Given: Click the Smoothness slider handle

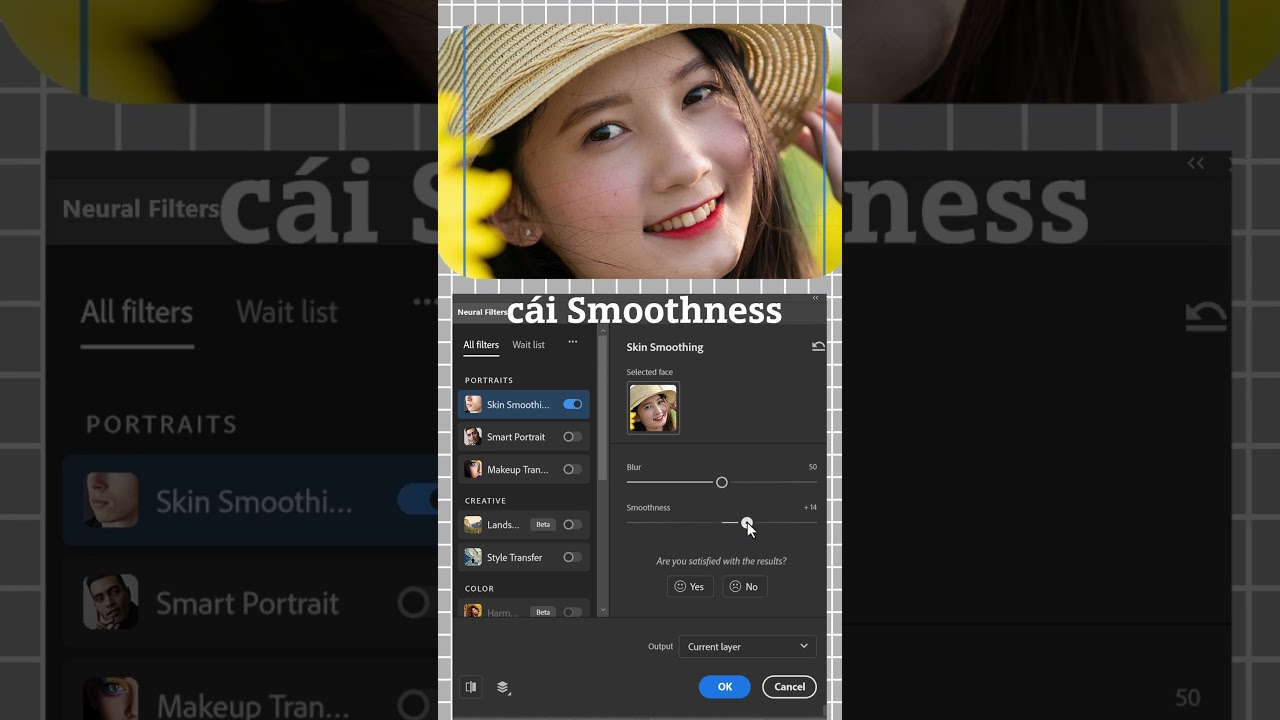Looking at the screenshot, I should (x=747, y=522).
